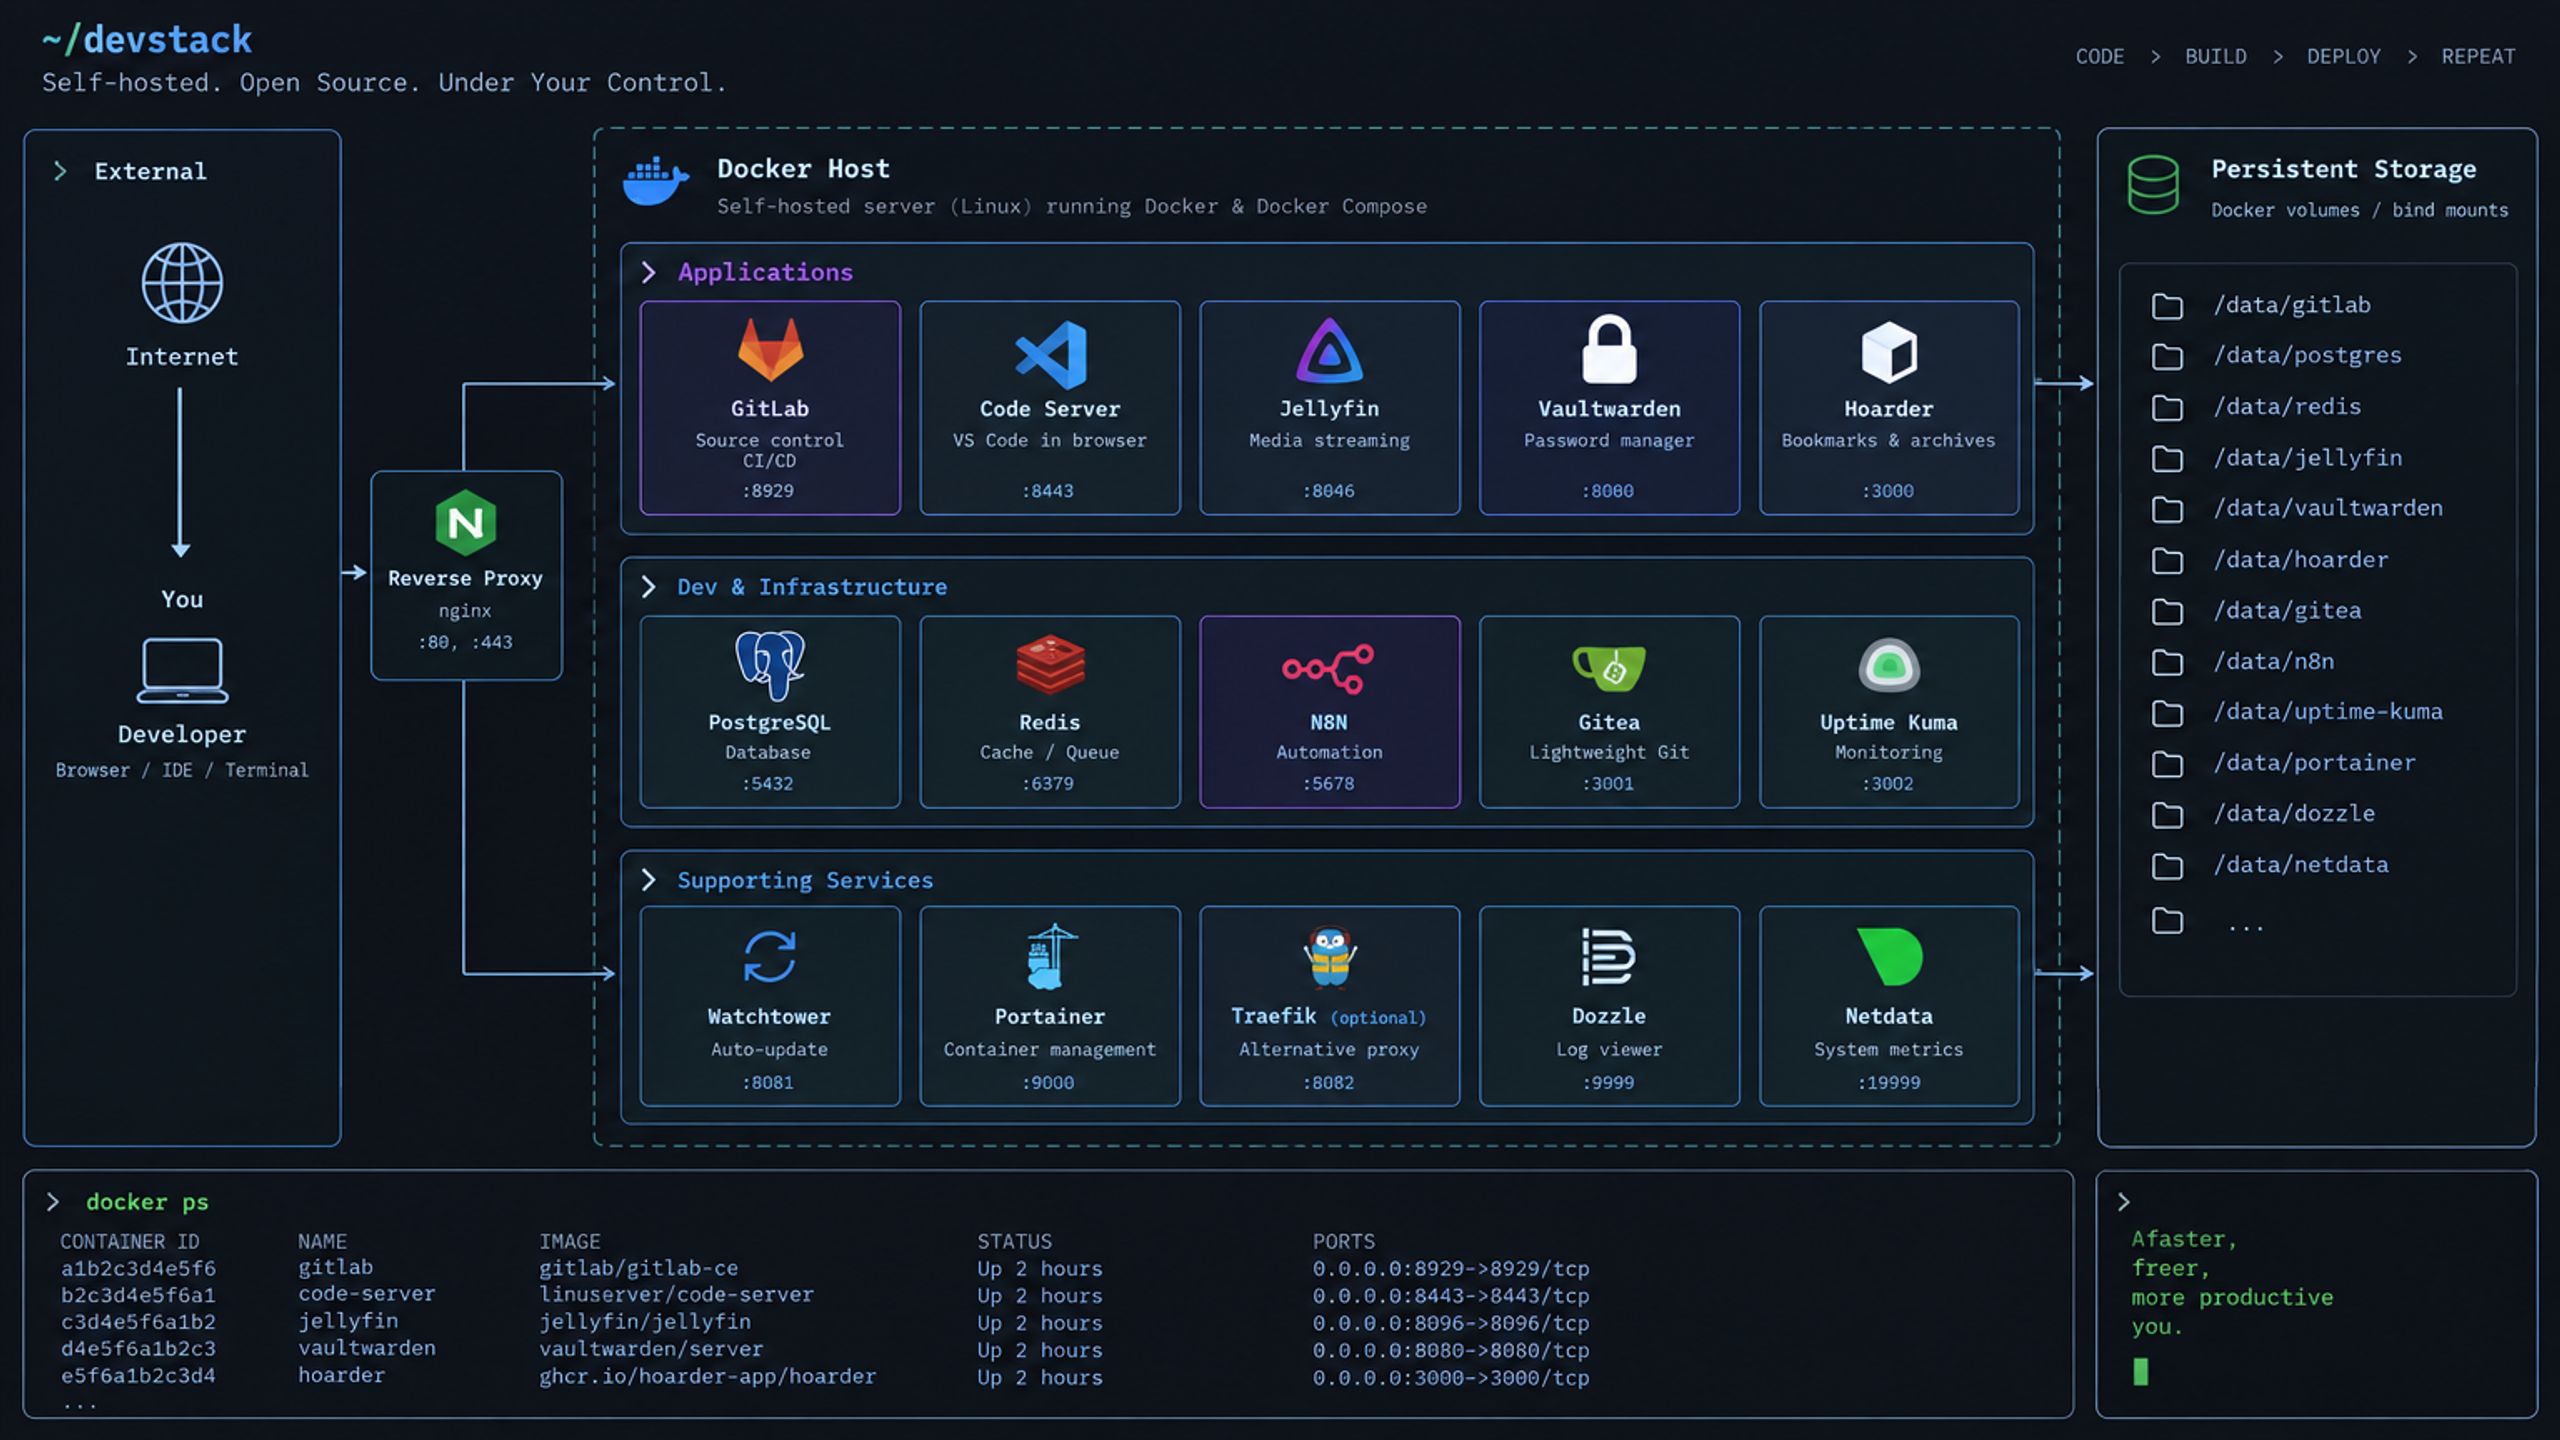2560x1440 pixels.
Task: Click the Watchtower refresh arrows icon
Action: tap(770, 957)
